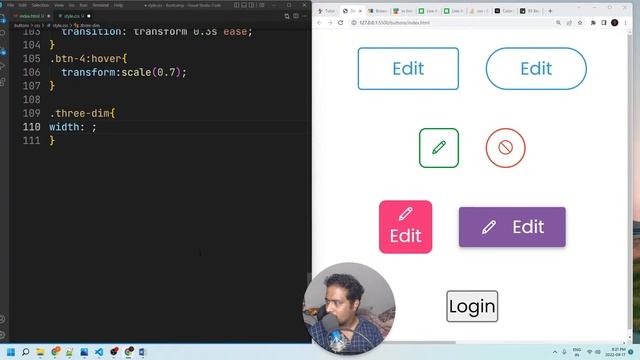Click the Login button on the webpage
Image resolution: width=640 pixels, height=360 pixels.
tap(472, 306)
